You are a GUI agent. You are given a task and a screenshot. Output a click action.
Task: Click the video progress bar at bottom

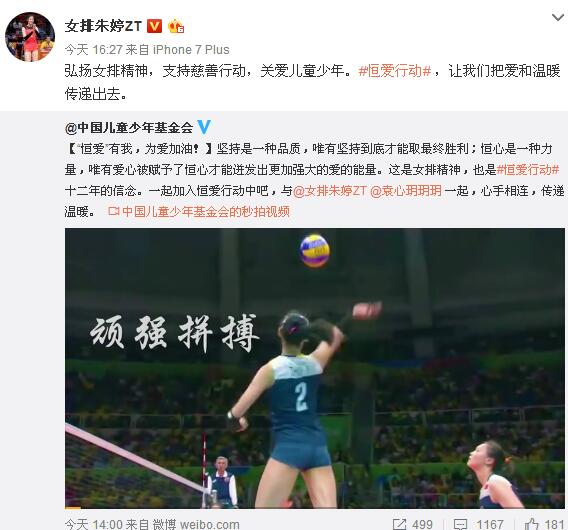pyautogui.click(x=315, y=508)
